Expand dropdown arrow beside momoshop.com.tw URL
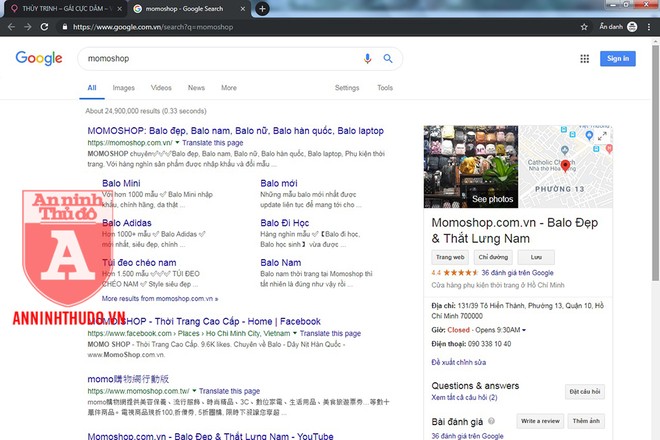 pyautogui.click(x=194, y=391)
